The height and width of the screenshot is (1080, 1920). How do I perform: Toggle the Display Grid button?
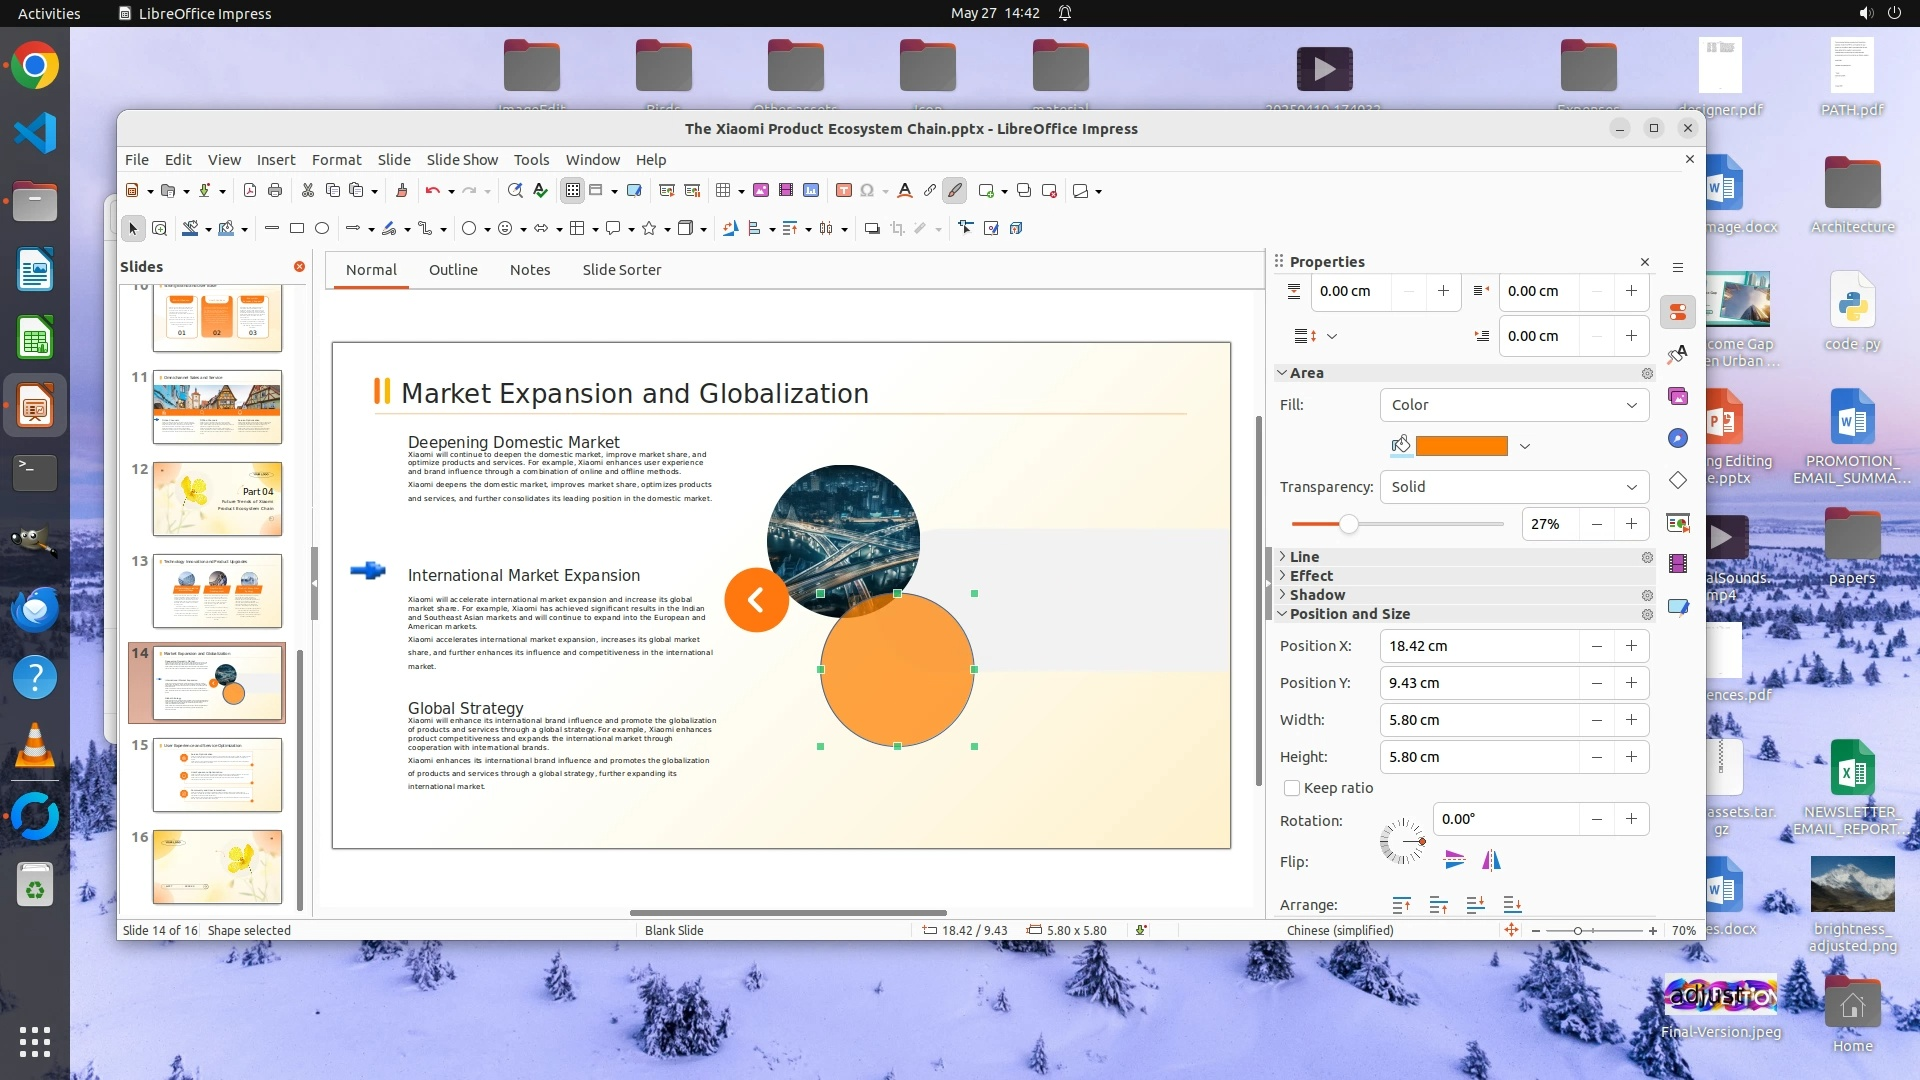tap(572, 190)
